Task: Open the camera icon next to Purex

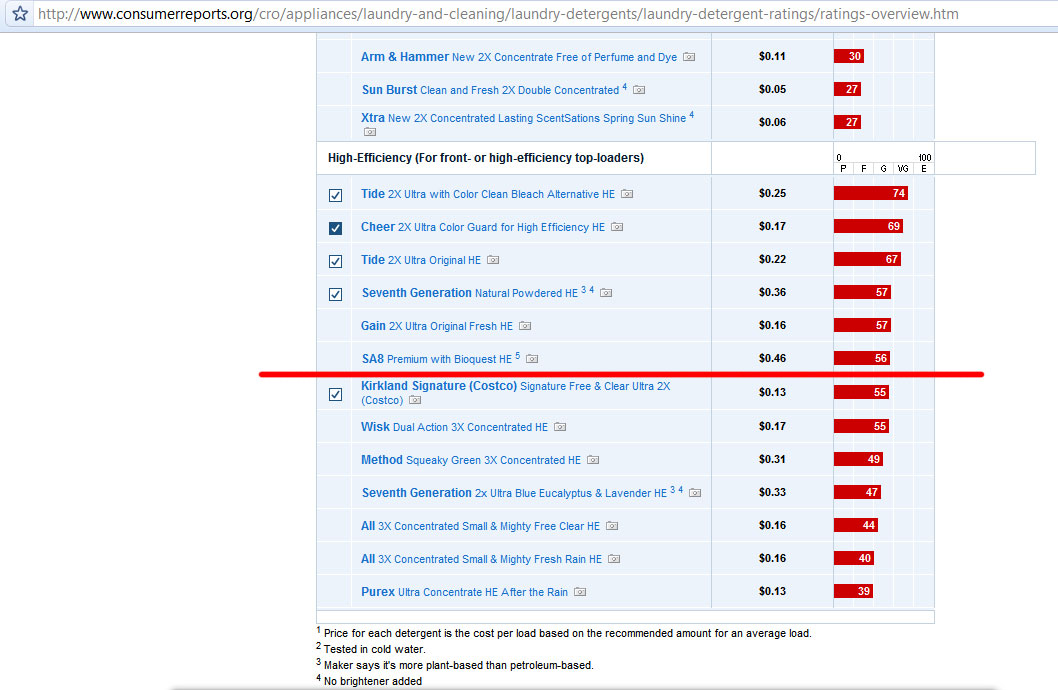Action: click(x=580, y=592)
